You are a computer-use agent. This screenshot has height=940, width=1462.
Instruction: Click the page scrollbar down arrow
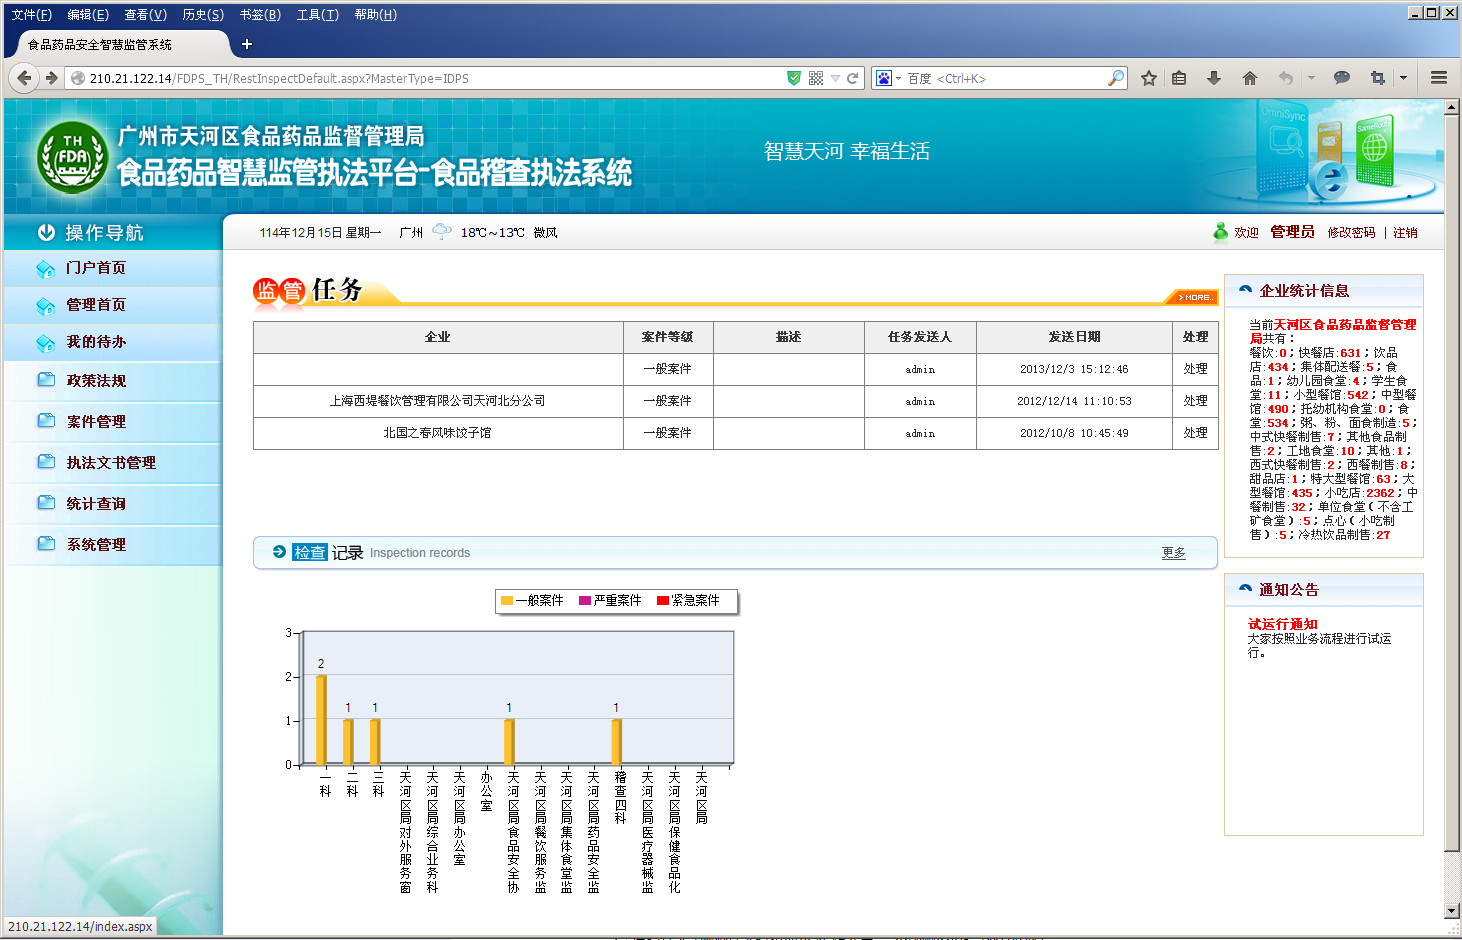click(x=1452, y=911)
